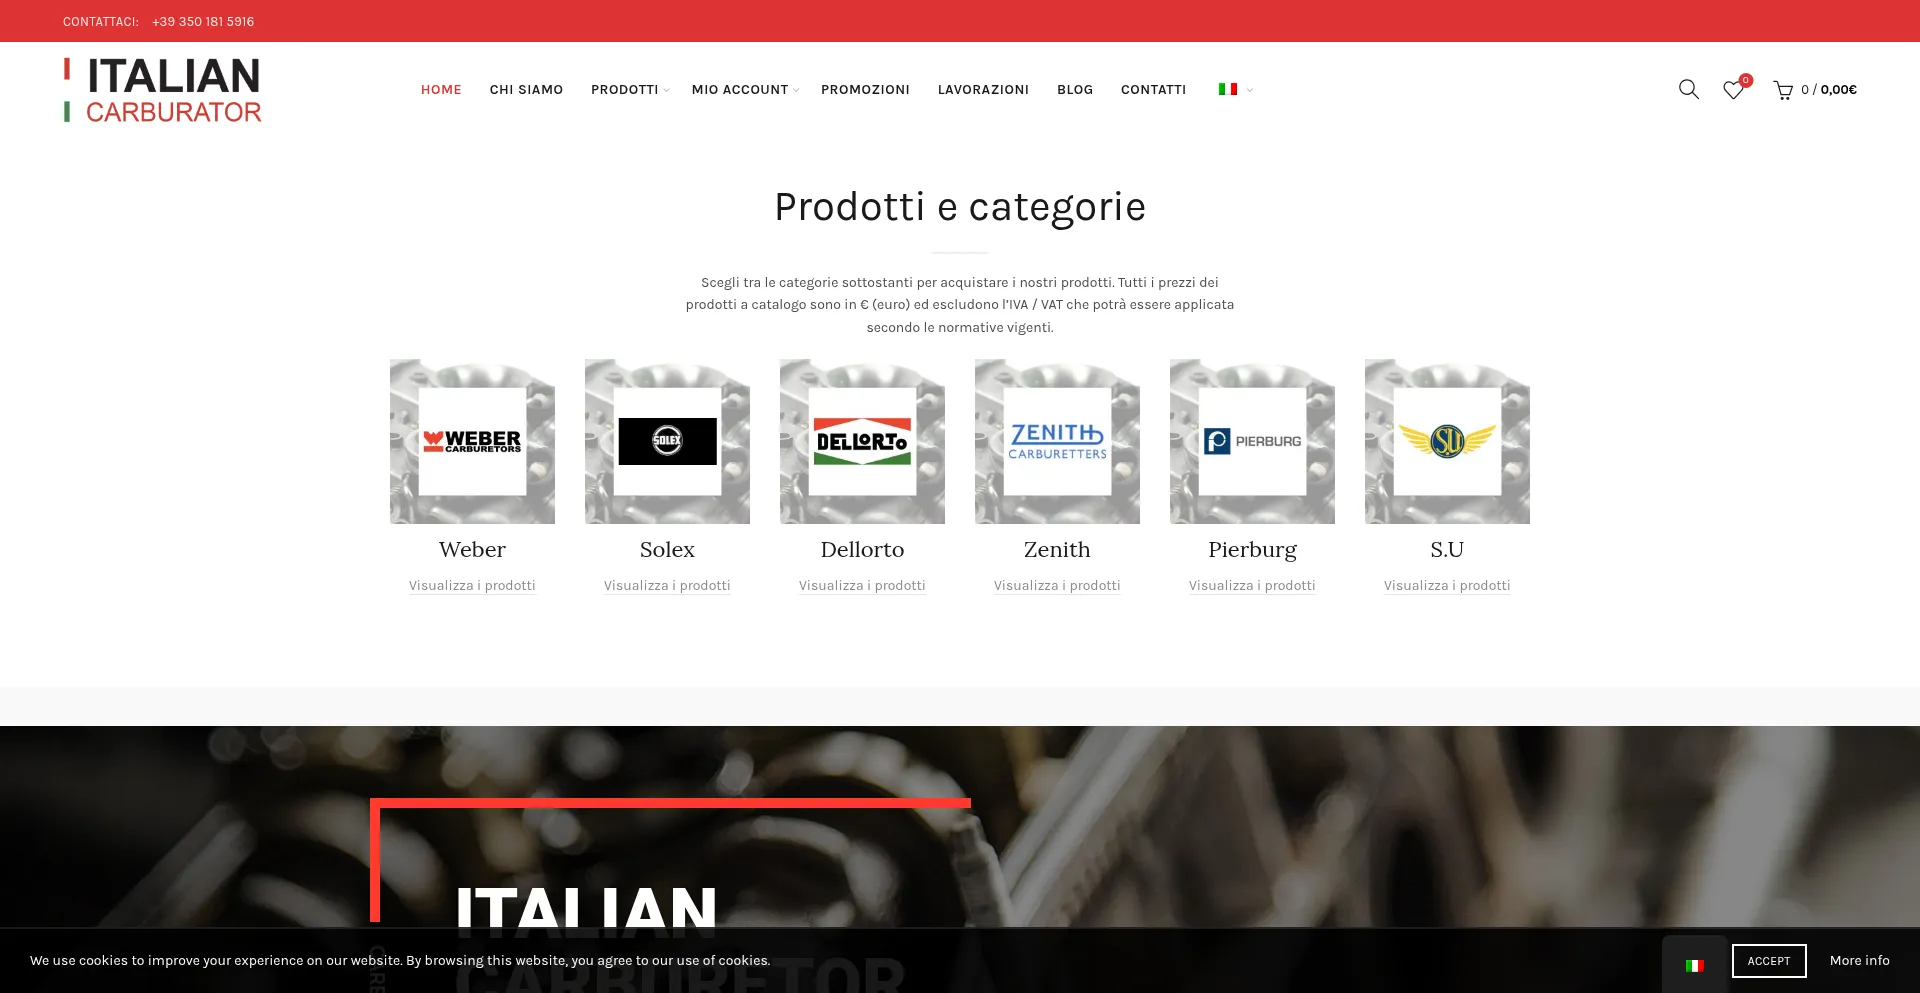Viewport: 1920px width, 993px height.
Task: Open the Zenith category title
Action: 1057,549
